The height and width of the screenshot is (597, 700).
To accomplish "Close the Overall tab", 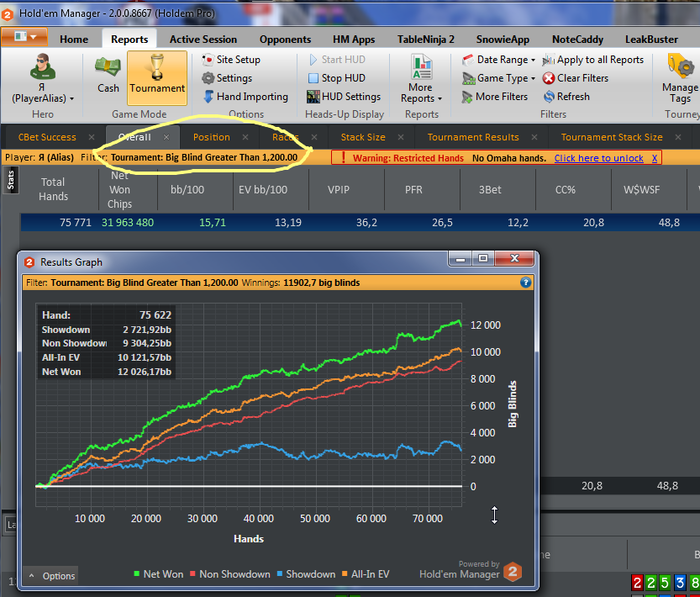I will 167,137.
